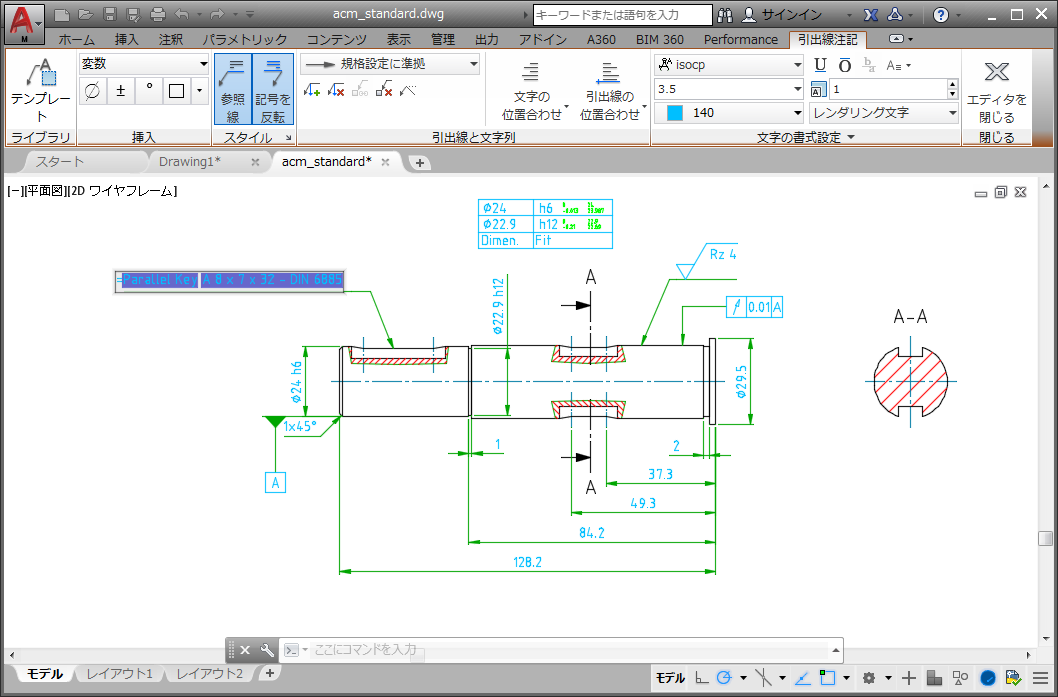The width and height of the screenshot is (1058, 697).
Task: Open the Template library tool
Action: pos(40,90)
